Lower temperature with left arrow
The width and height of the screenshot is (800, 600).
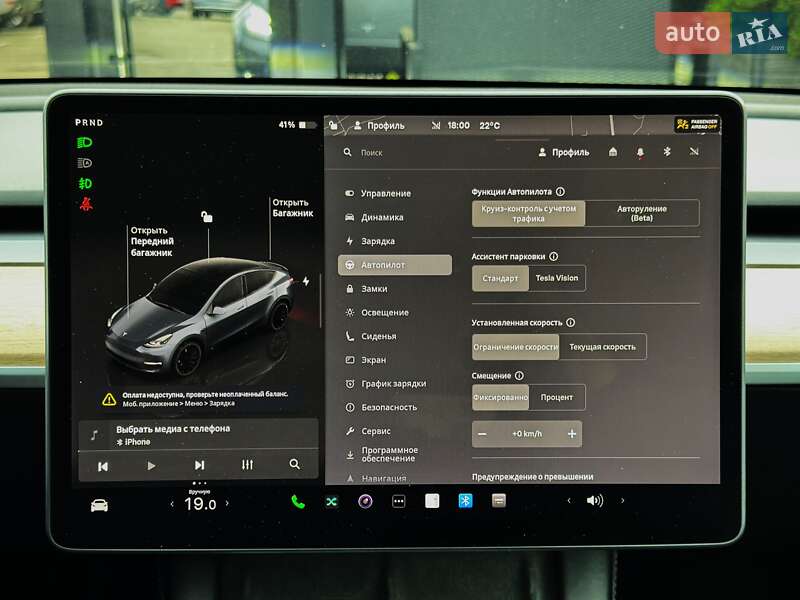pos(172,504)
